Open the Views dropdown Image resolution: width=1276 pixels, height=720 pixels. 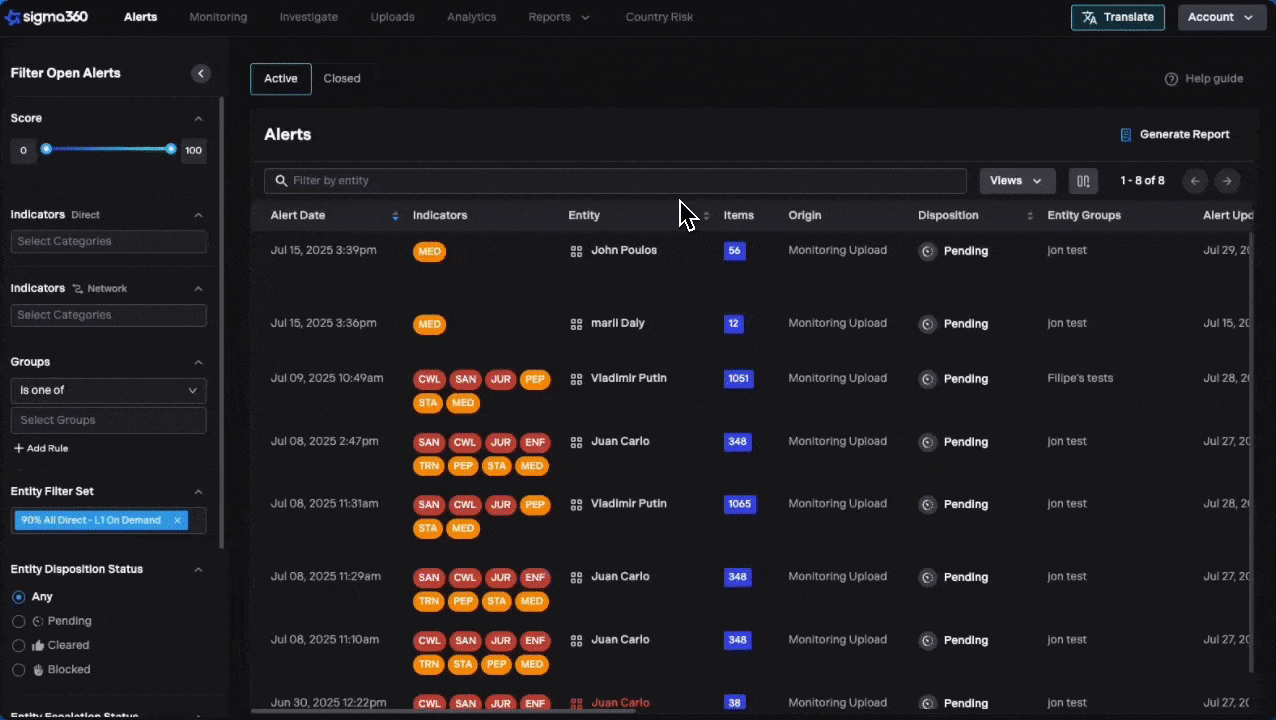[x=1017, y=181]
